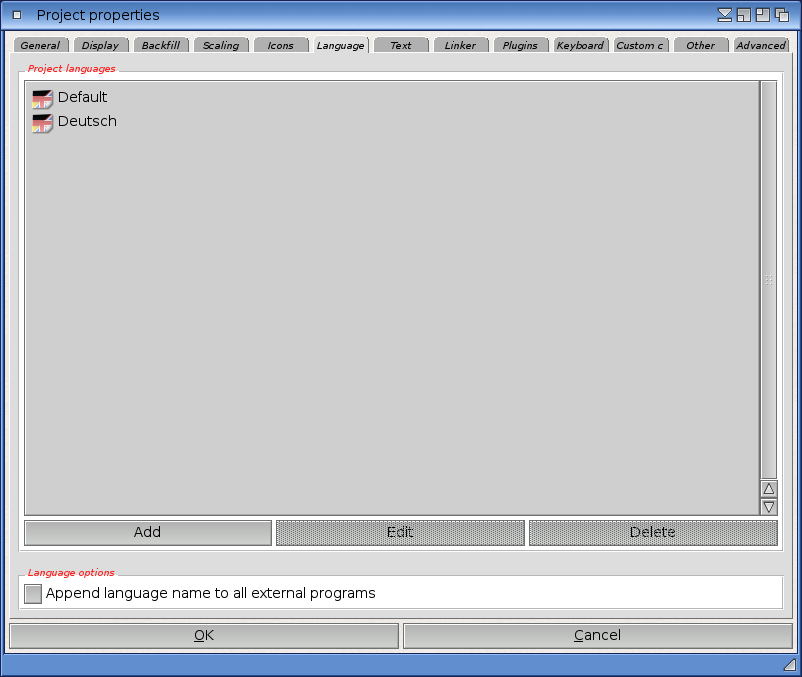Click the iconify gadget in title bar

coord(726,15)
